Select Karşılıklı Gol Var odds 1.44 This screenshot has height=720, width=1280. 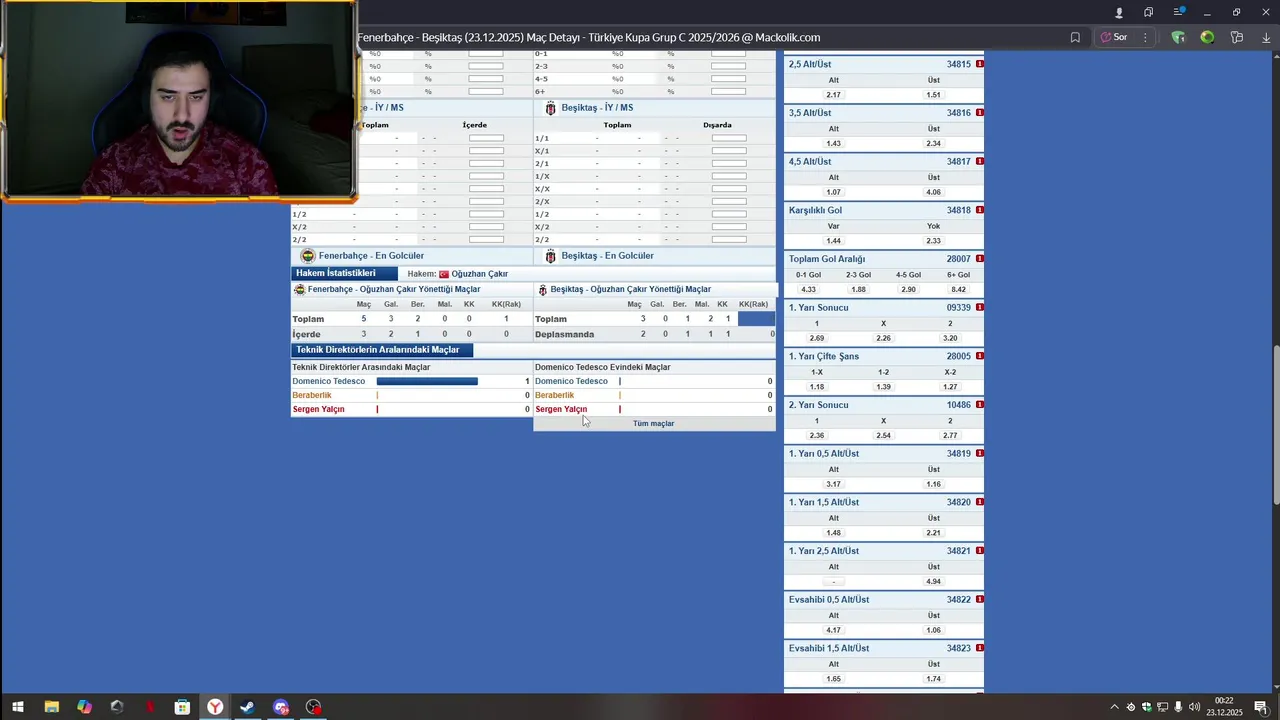point(833,241)
